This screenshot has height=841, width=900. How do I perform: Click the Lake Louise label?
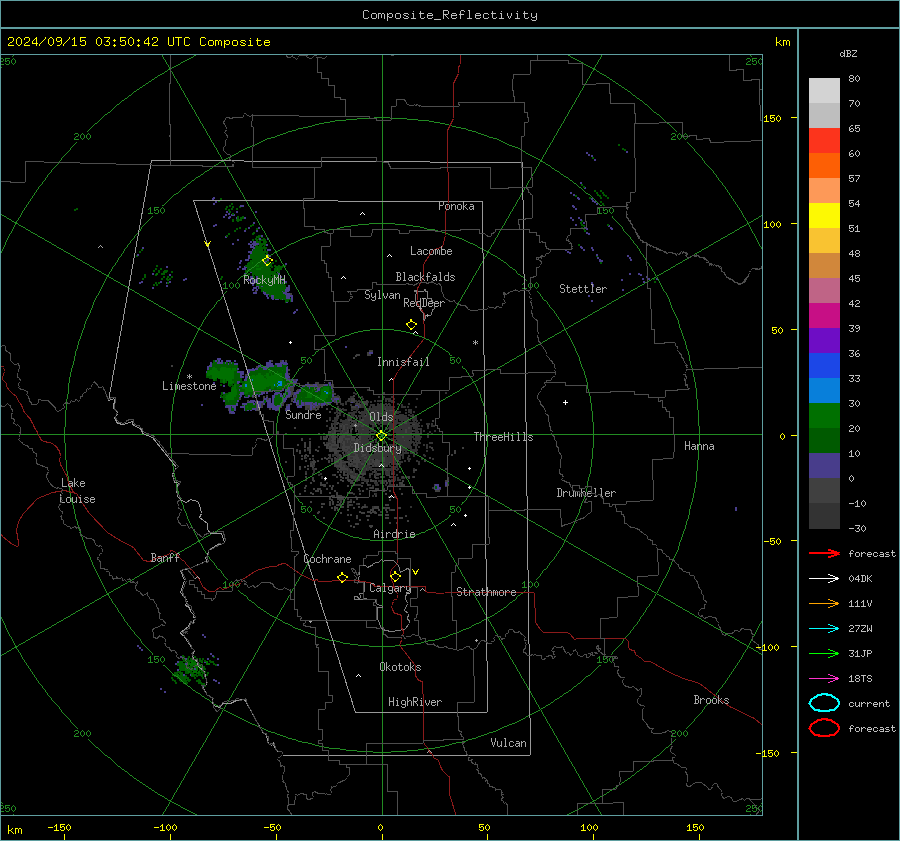[x=77, y=491]
